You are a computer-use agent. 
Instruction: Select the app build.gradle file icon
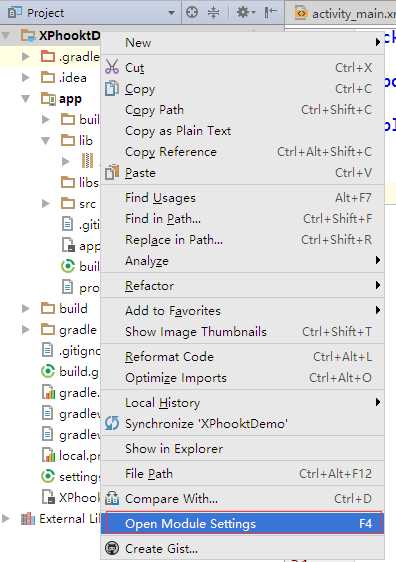point(68,266)
